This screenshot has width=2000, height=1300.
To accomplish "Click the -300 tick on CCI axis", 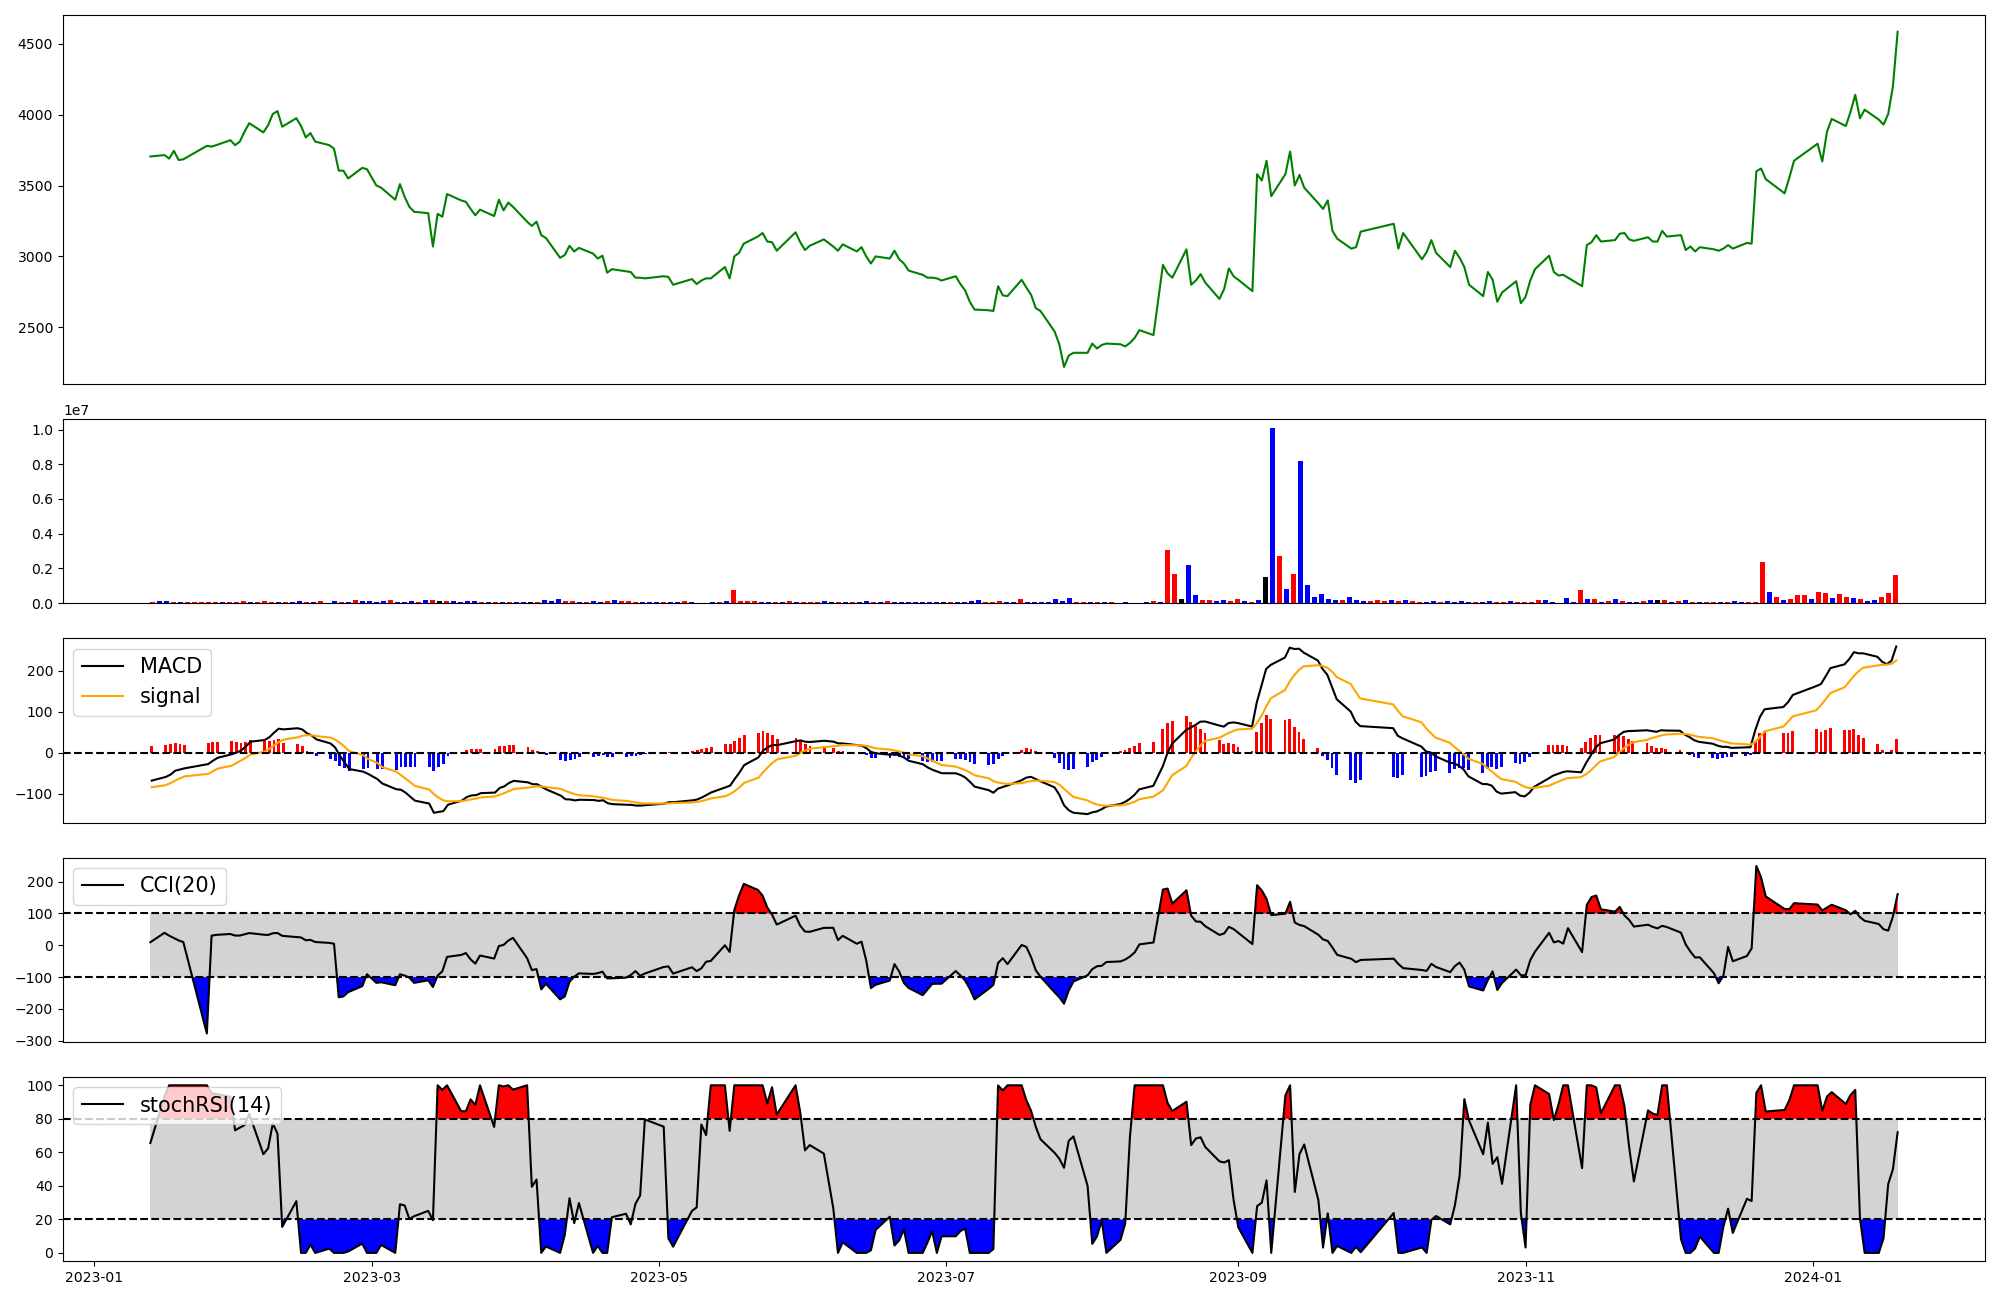I will [36, 1041].
